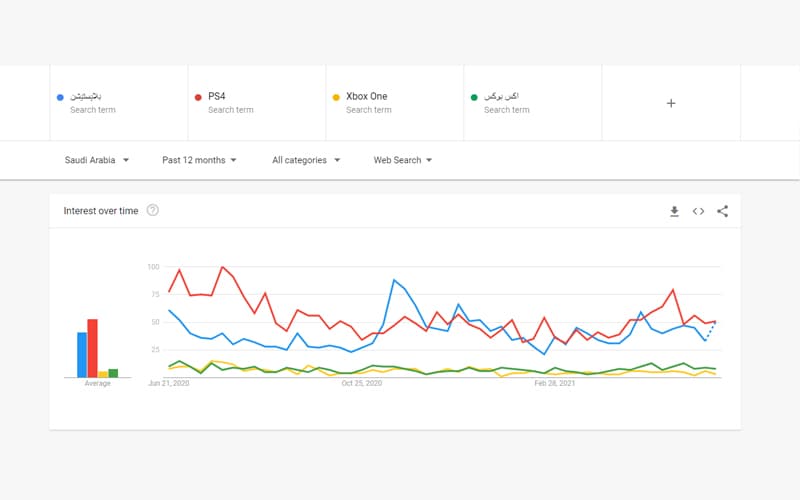
Task: Expand the Past 12 months time range
Action: 199,160
